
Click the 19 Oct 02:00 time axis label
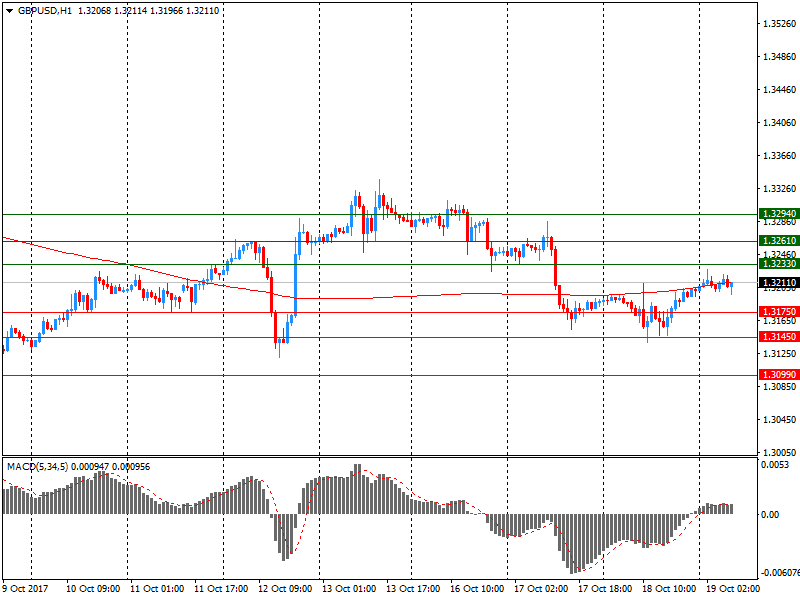click(733, 589)
